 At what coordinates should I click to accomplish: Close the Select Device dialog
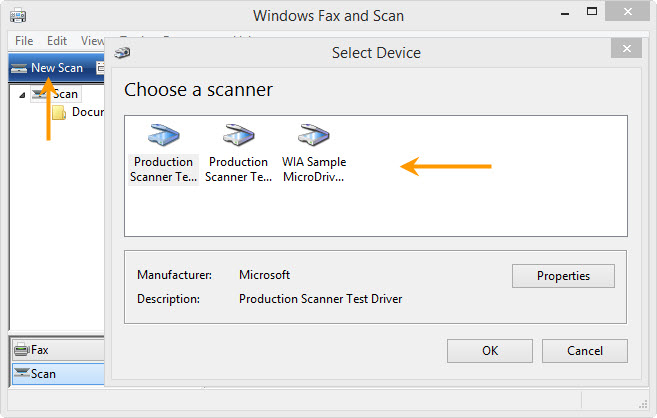625,49
